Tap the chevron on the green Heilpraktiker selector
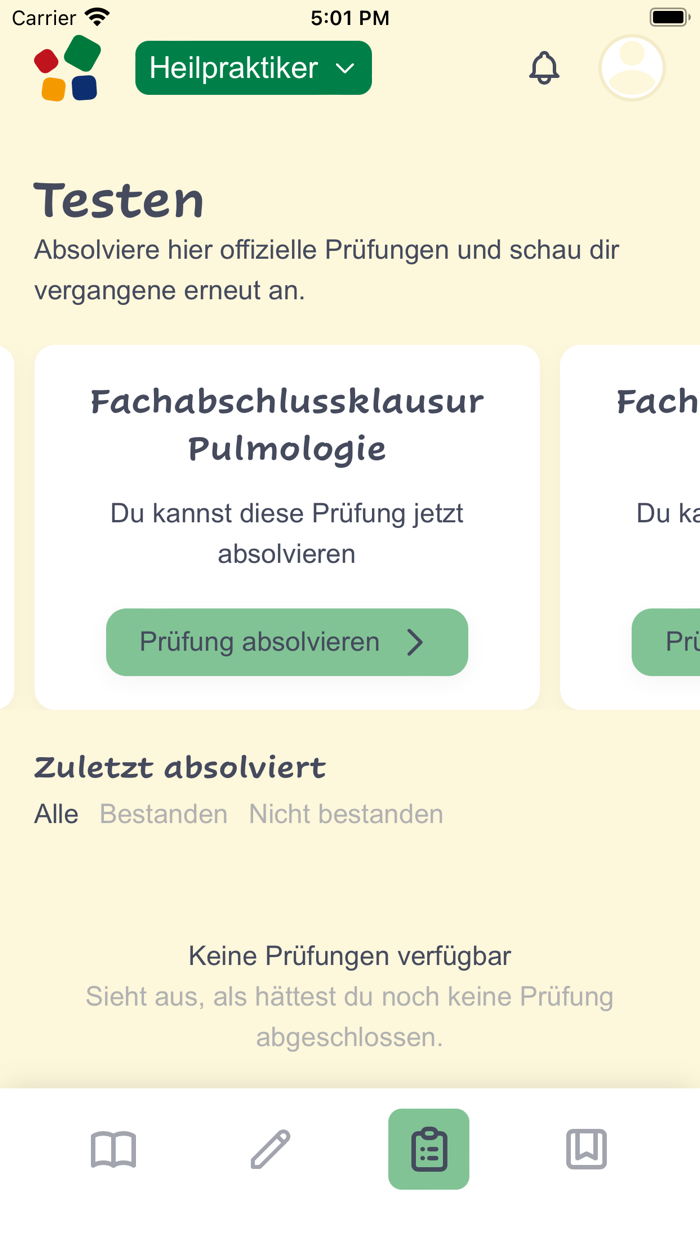Viewport: 700px width, 1244px height. point(345,69)
